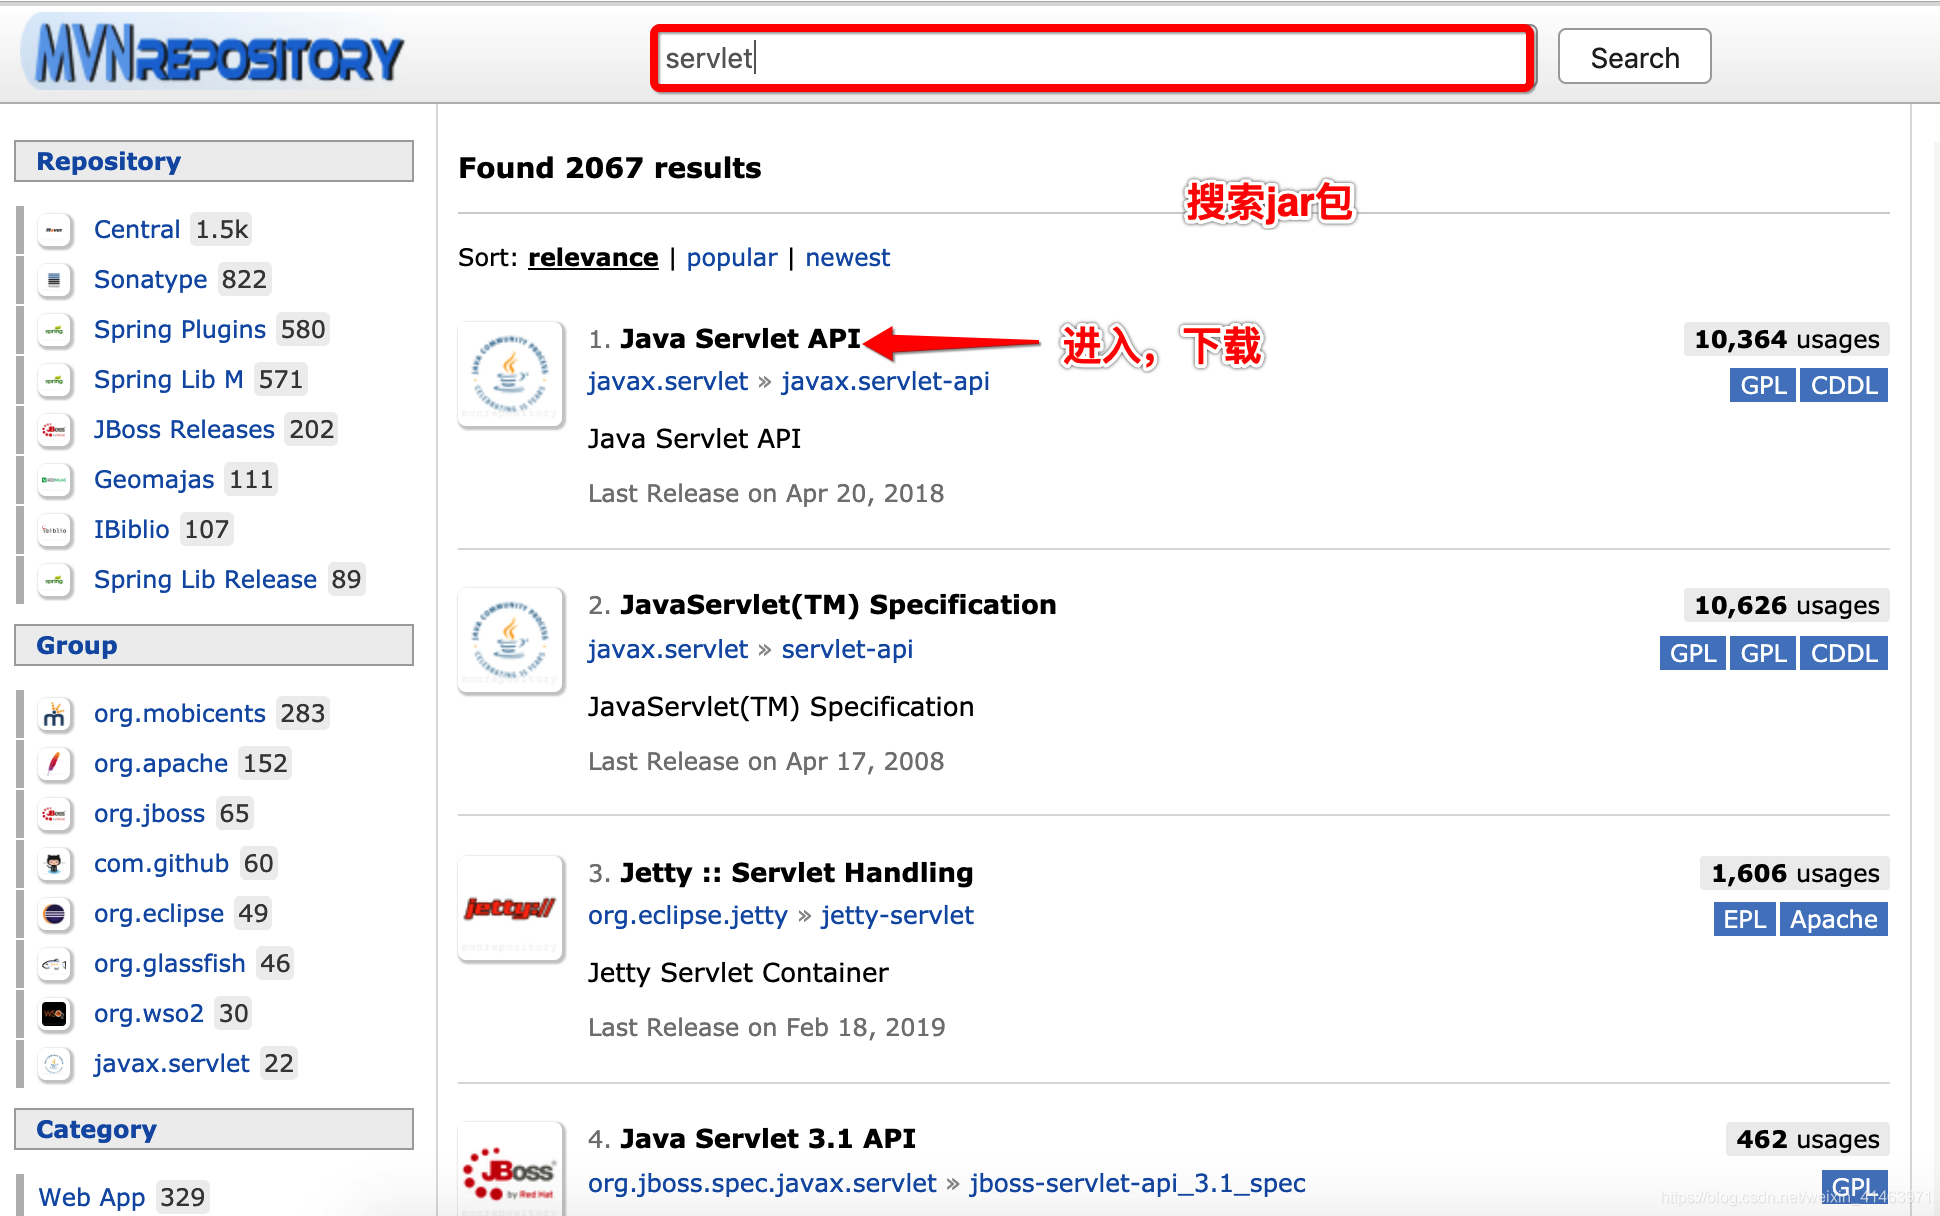Screen dimensions: 1940x1216
Task: Click the org.jboss group icon
Action: click(x=55, y=814)
